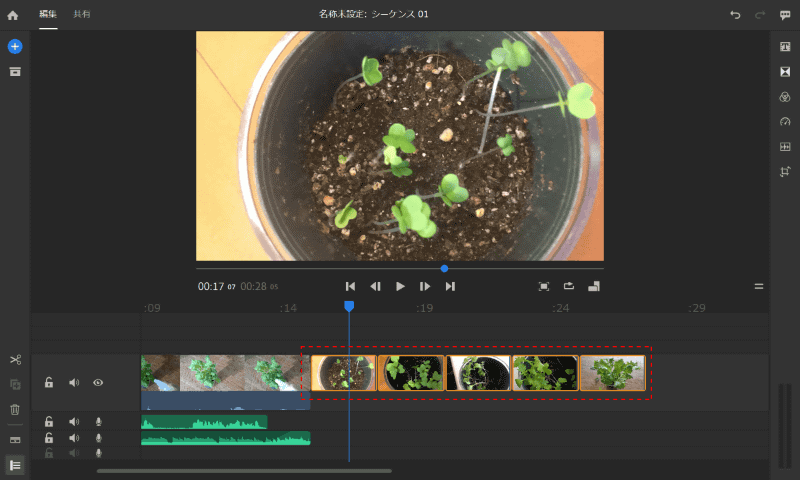
Task: Open the Transitions panel icon
Action: pyautogui.click(x=785, y=72)
